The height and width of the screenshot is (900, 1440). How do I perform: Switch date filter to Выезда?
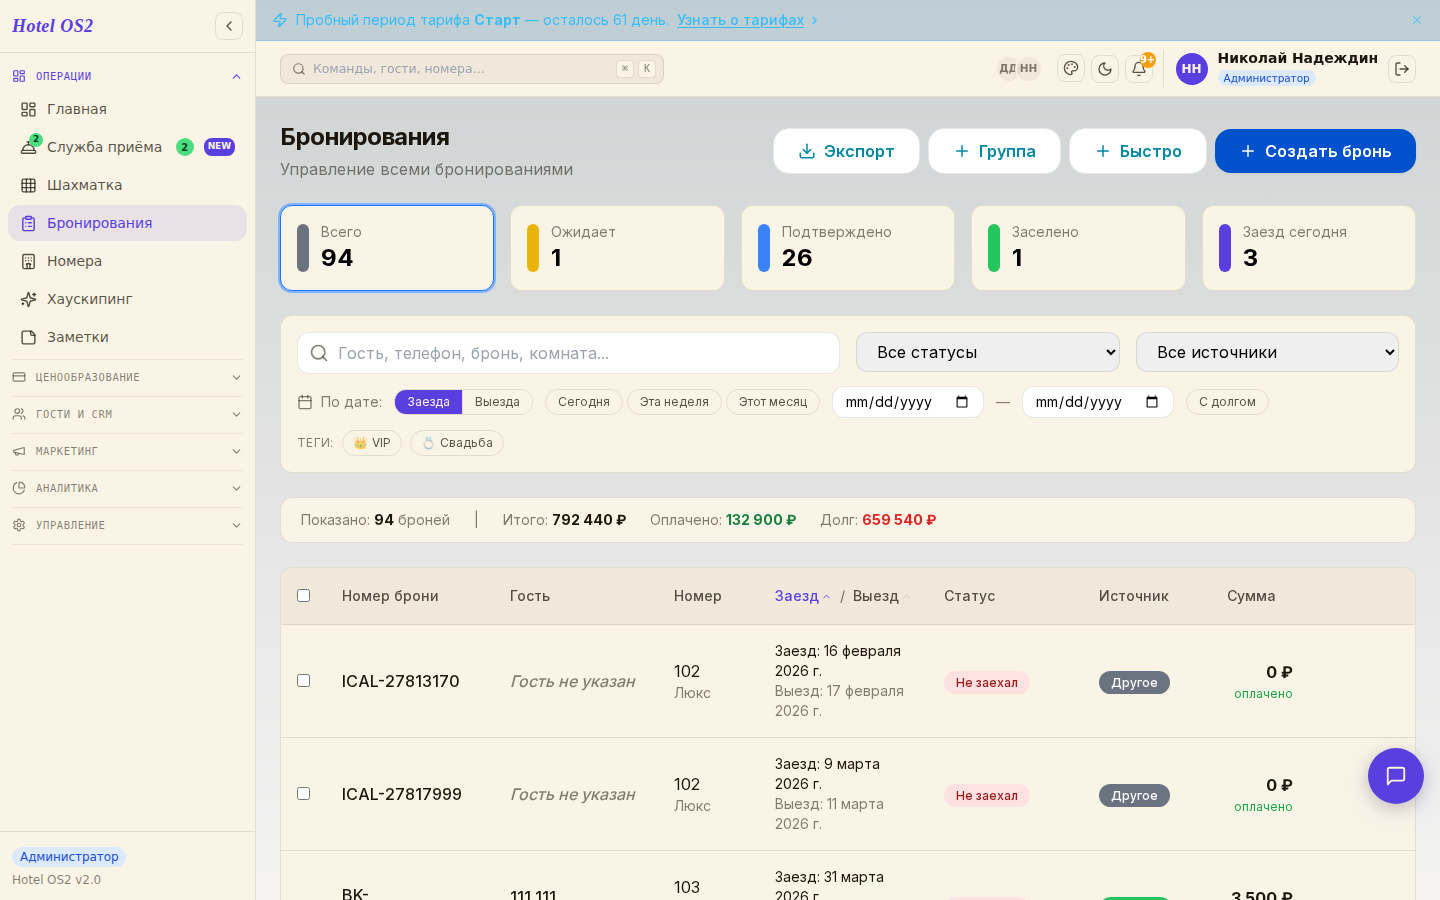pos(497,402)
